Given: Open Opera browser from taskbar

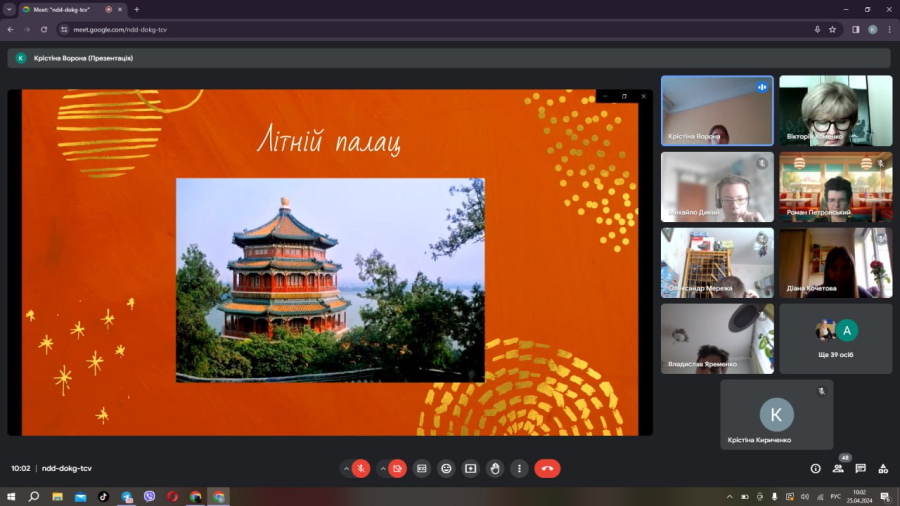Looking at the screenshot, I should (172, 497).
